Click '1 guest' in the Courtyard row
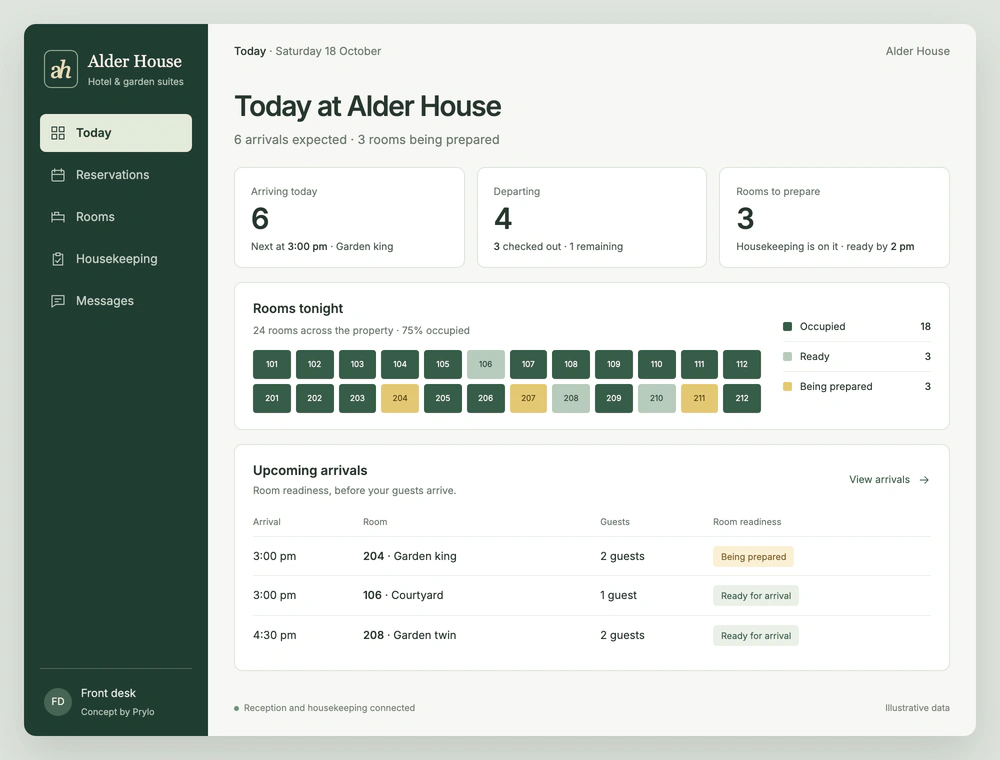The image size is (1000, 760). pos(618,595)
